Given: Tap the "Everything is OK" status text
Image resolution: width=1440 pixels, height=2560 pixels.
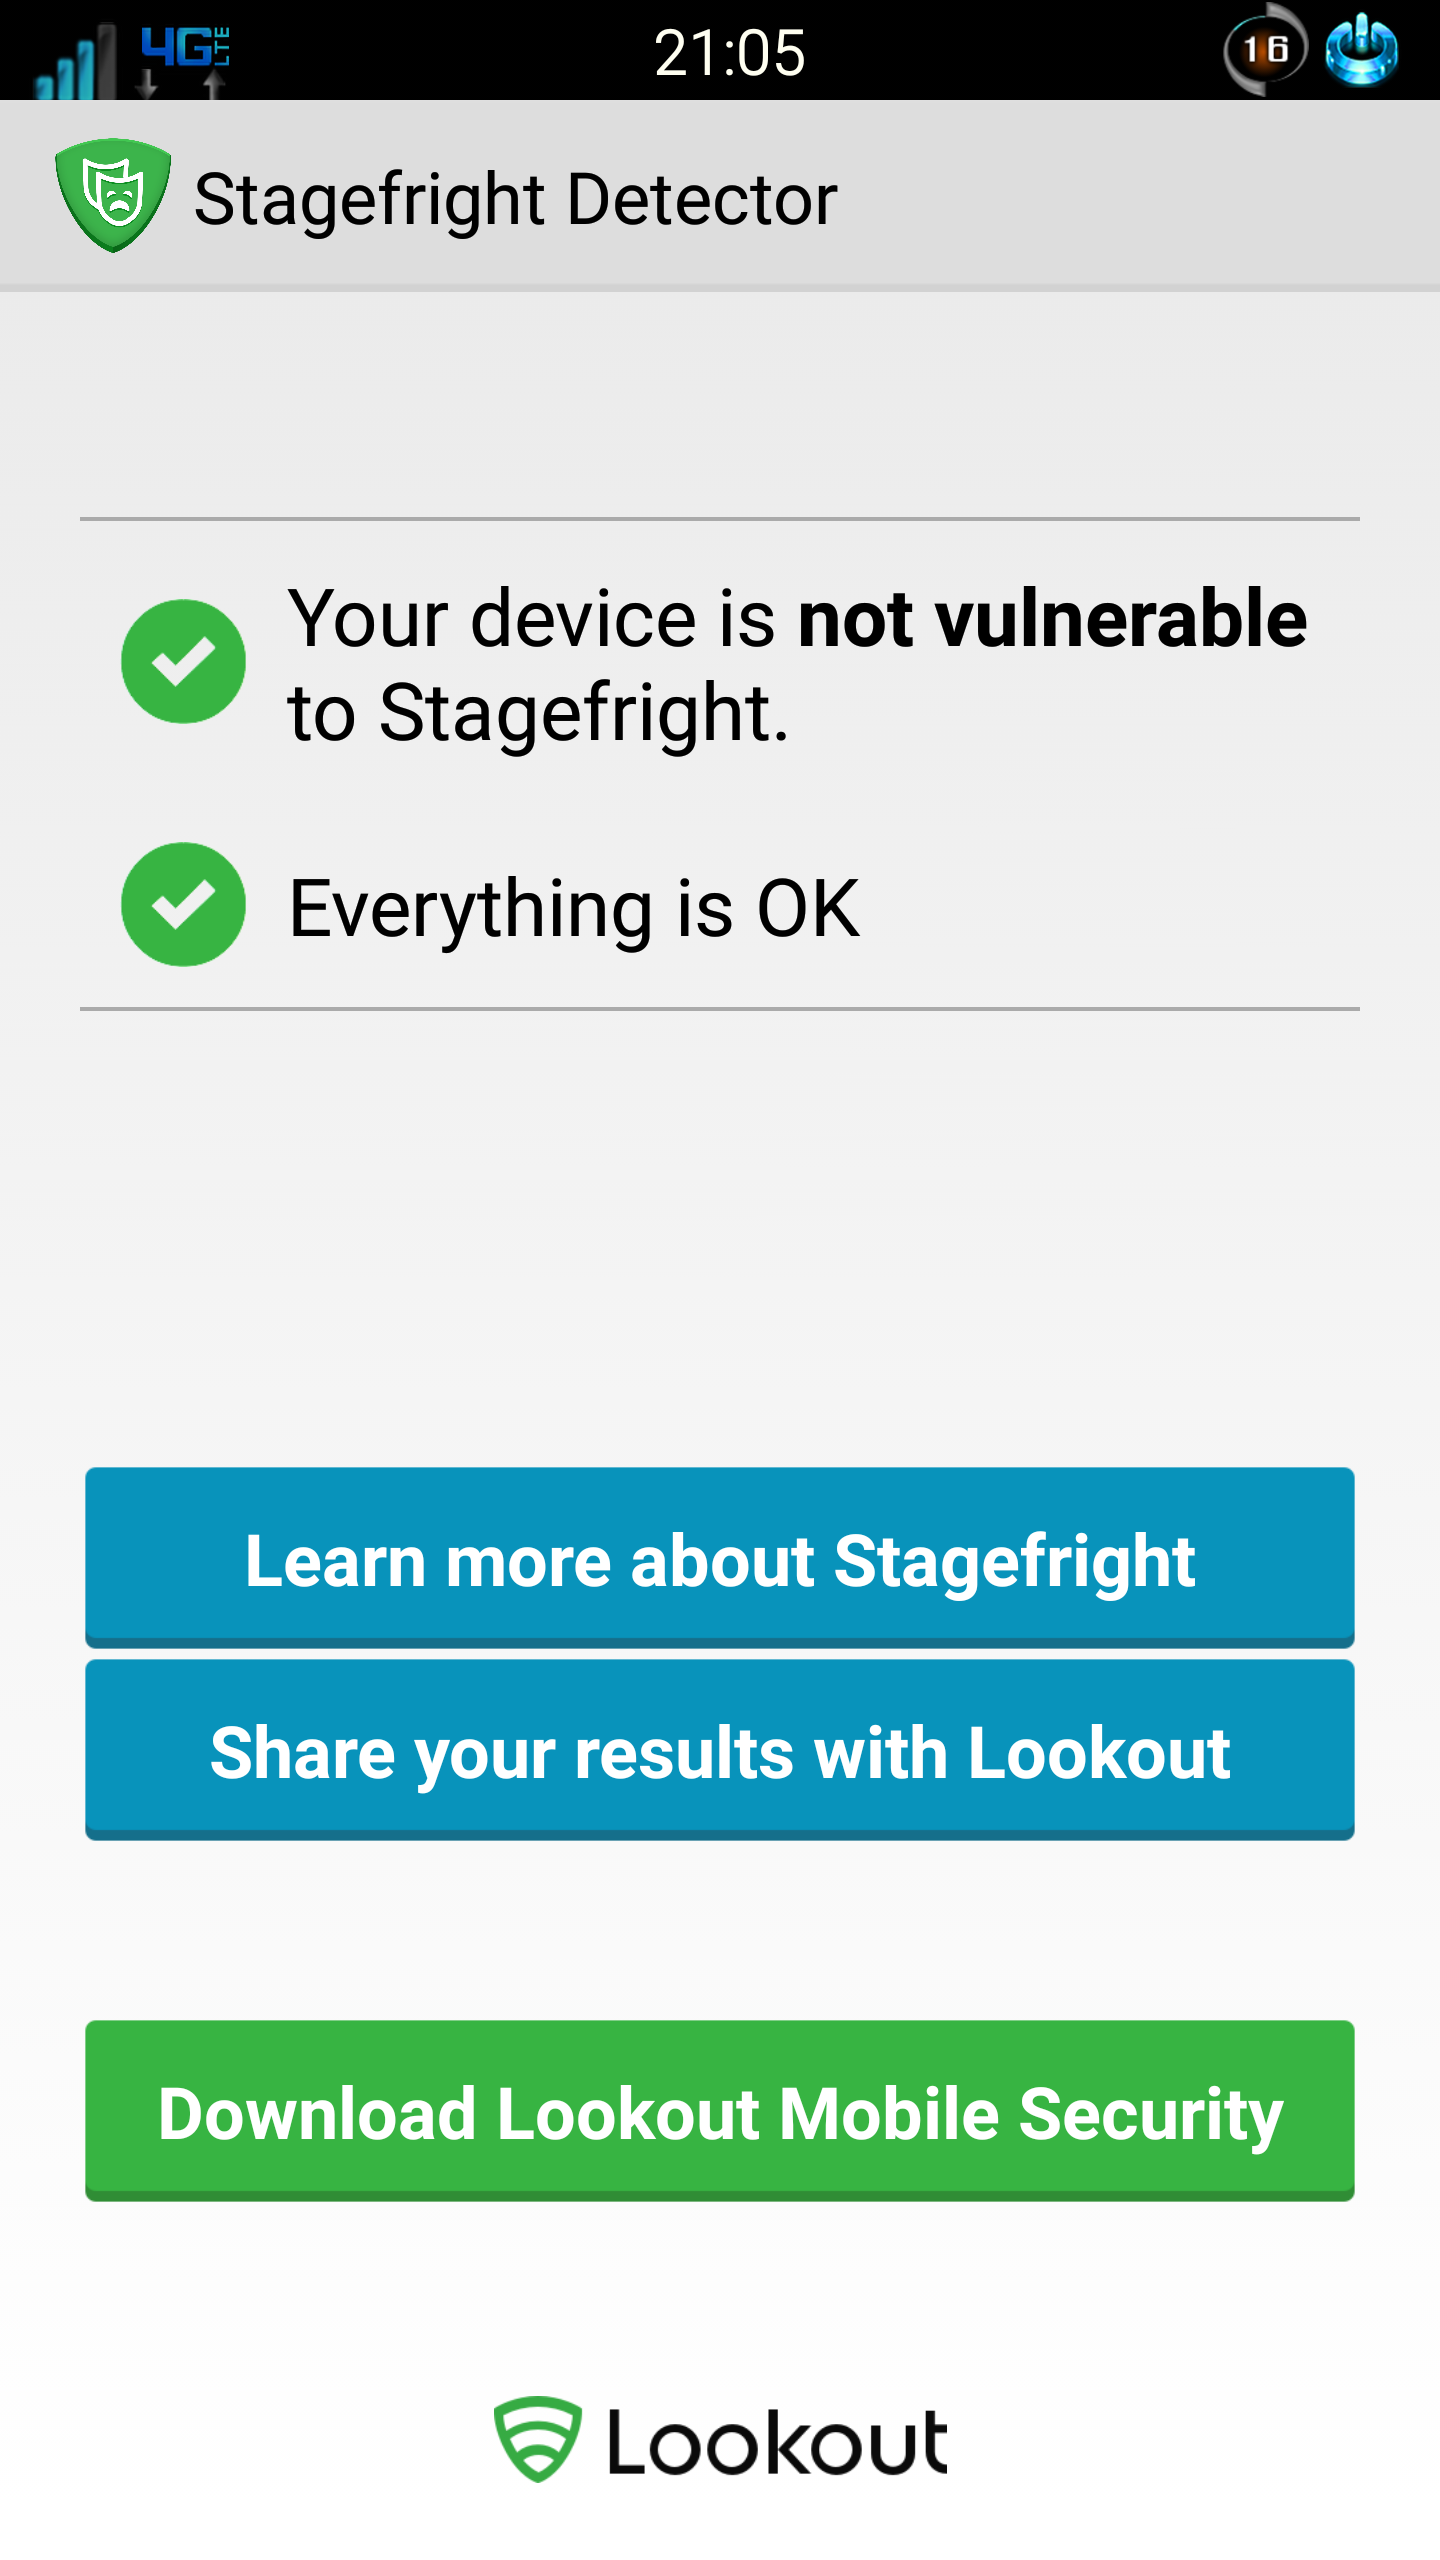Looking at the screenshot, I should 574,908.
